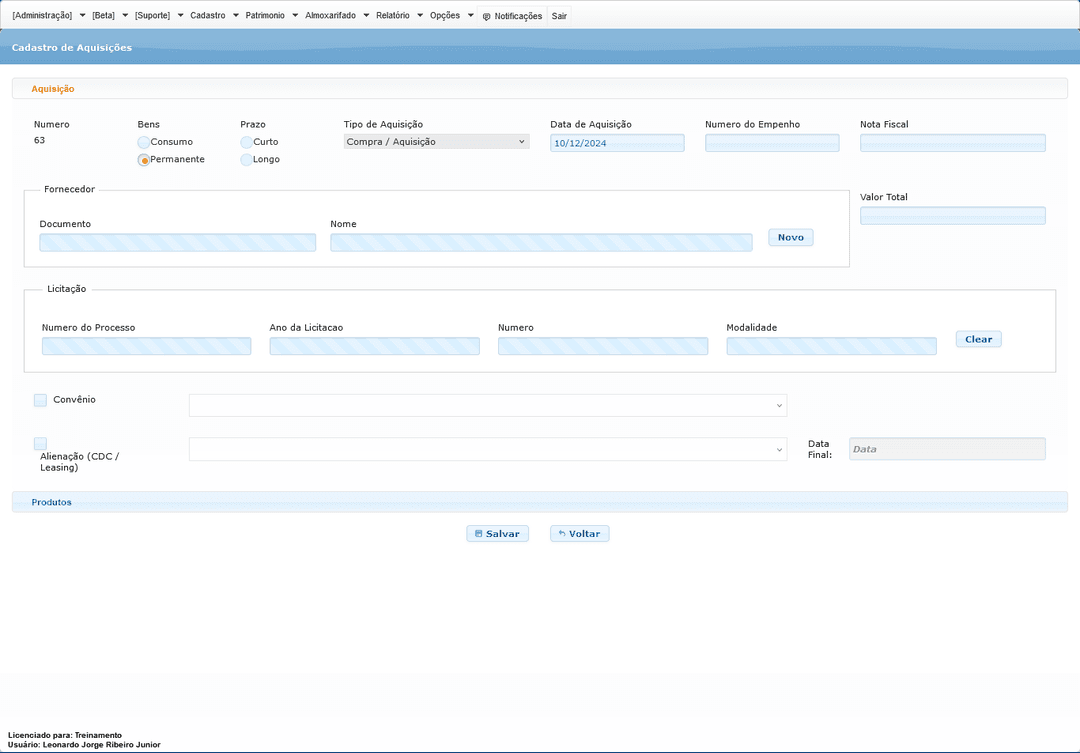Click the Nota Fiscal field
Image resolution: width=1080 pixels, height=753 pixels.
[953, 143]
